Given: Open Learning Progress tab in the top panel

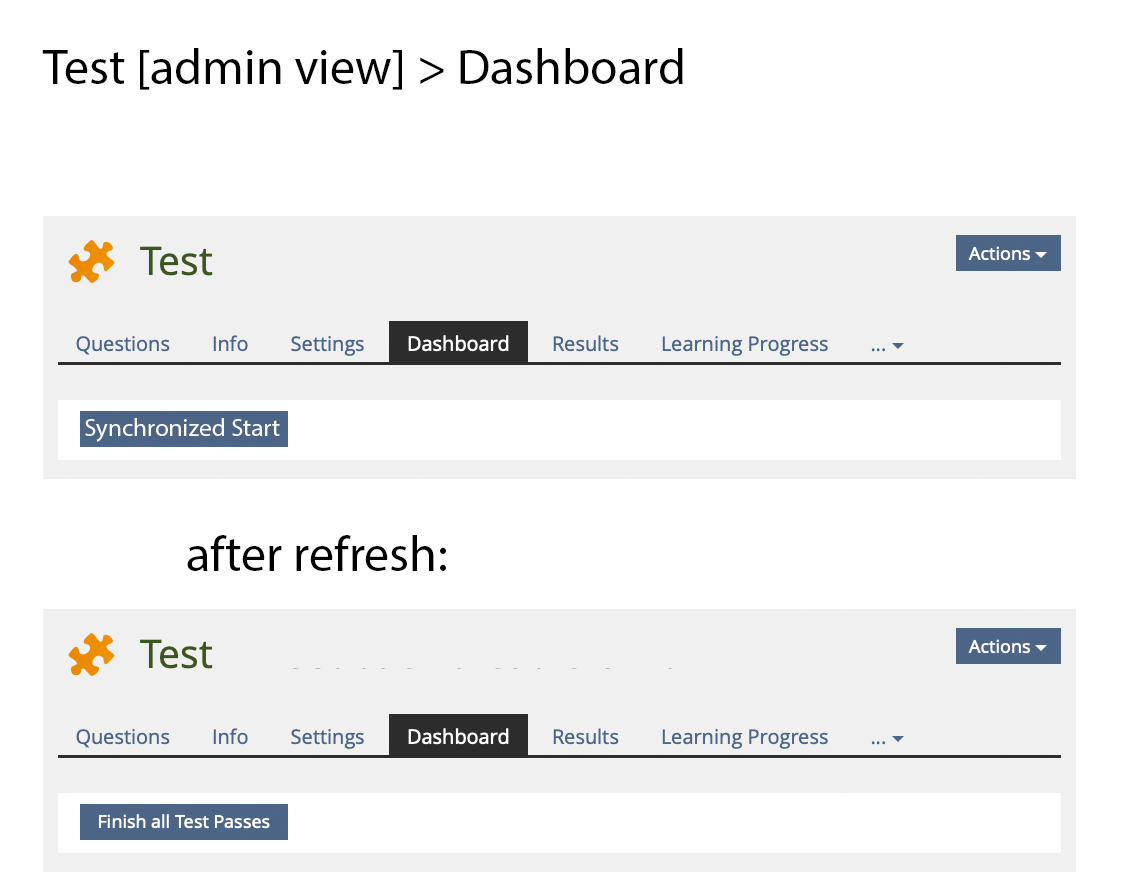Looking at the screenshot, I should coord(744,344).
